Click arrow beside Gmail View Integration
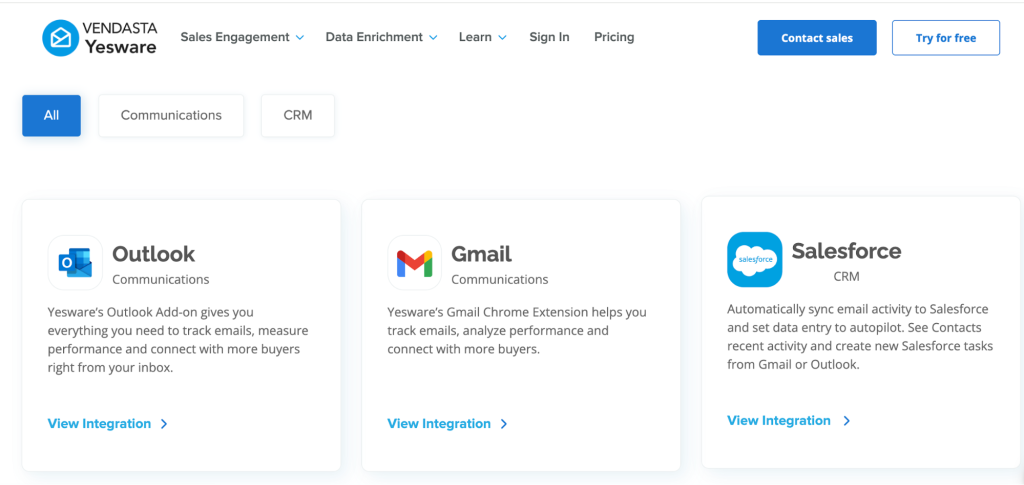1024x485 pixels. point(504,424)
